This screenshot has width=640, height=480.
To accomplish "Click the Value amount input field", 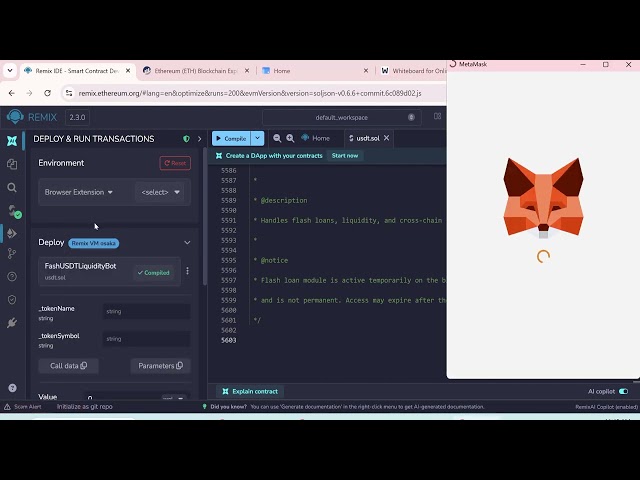I will tap(121, 398).
